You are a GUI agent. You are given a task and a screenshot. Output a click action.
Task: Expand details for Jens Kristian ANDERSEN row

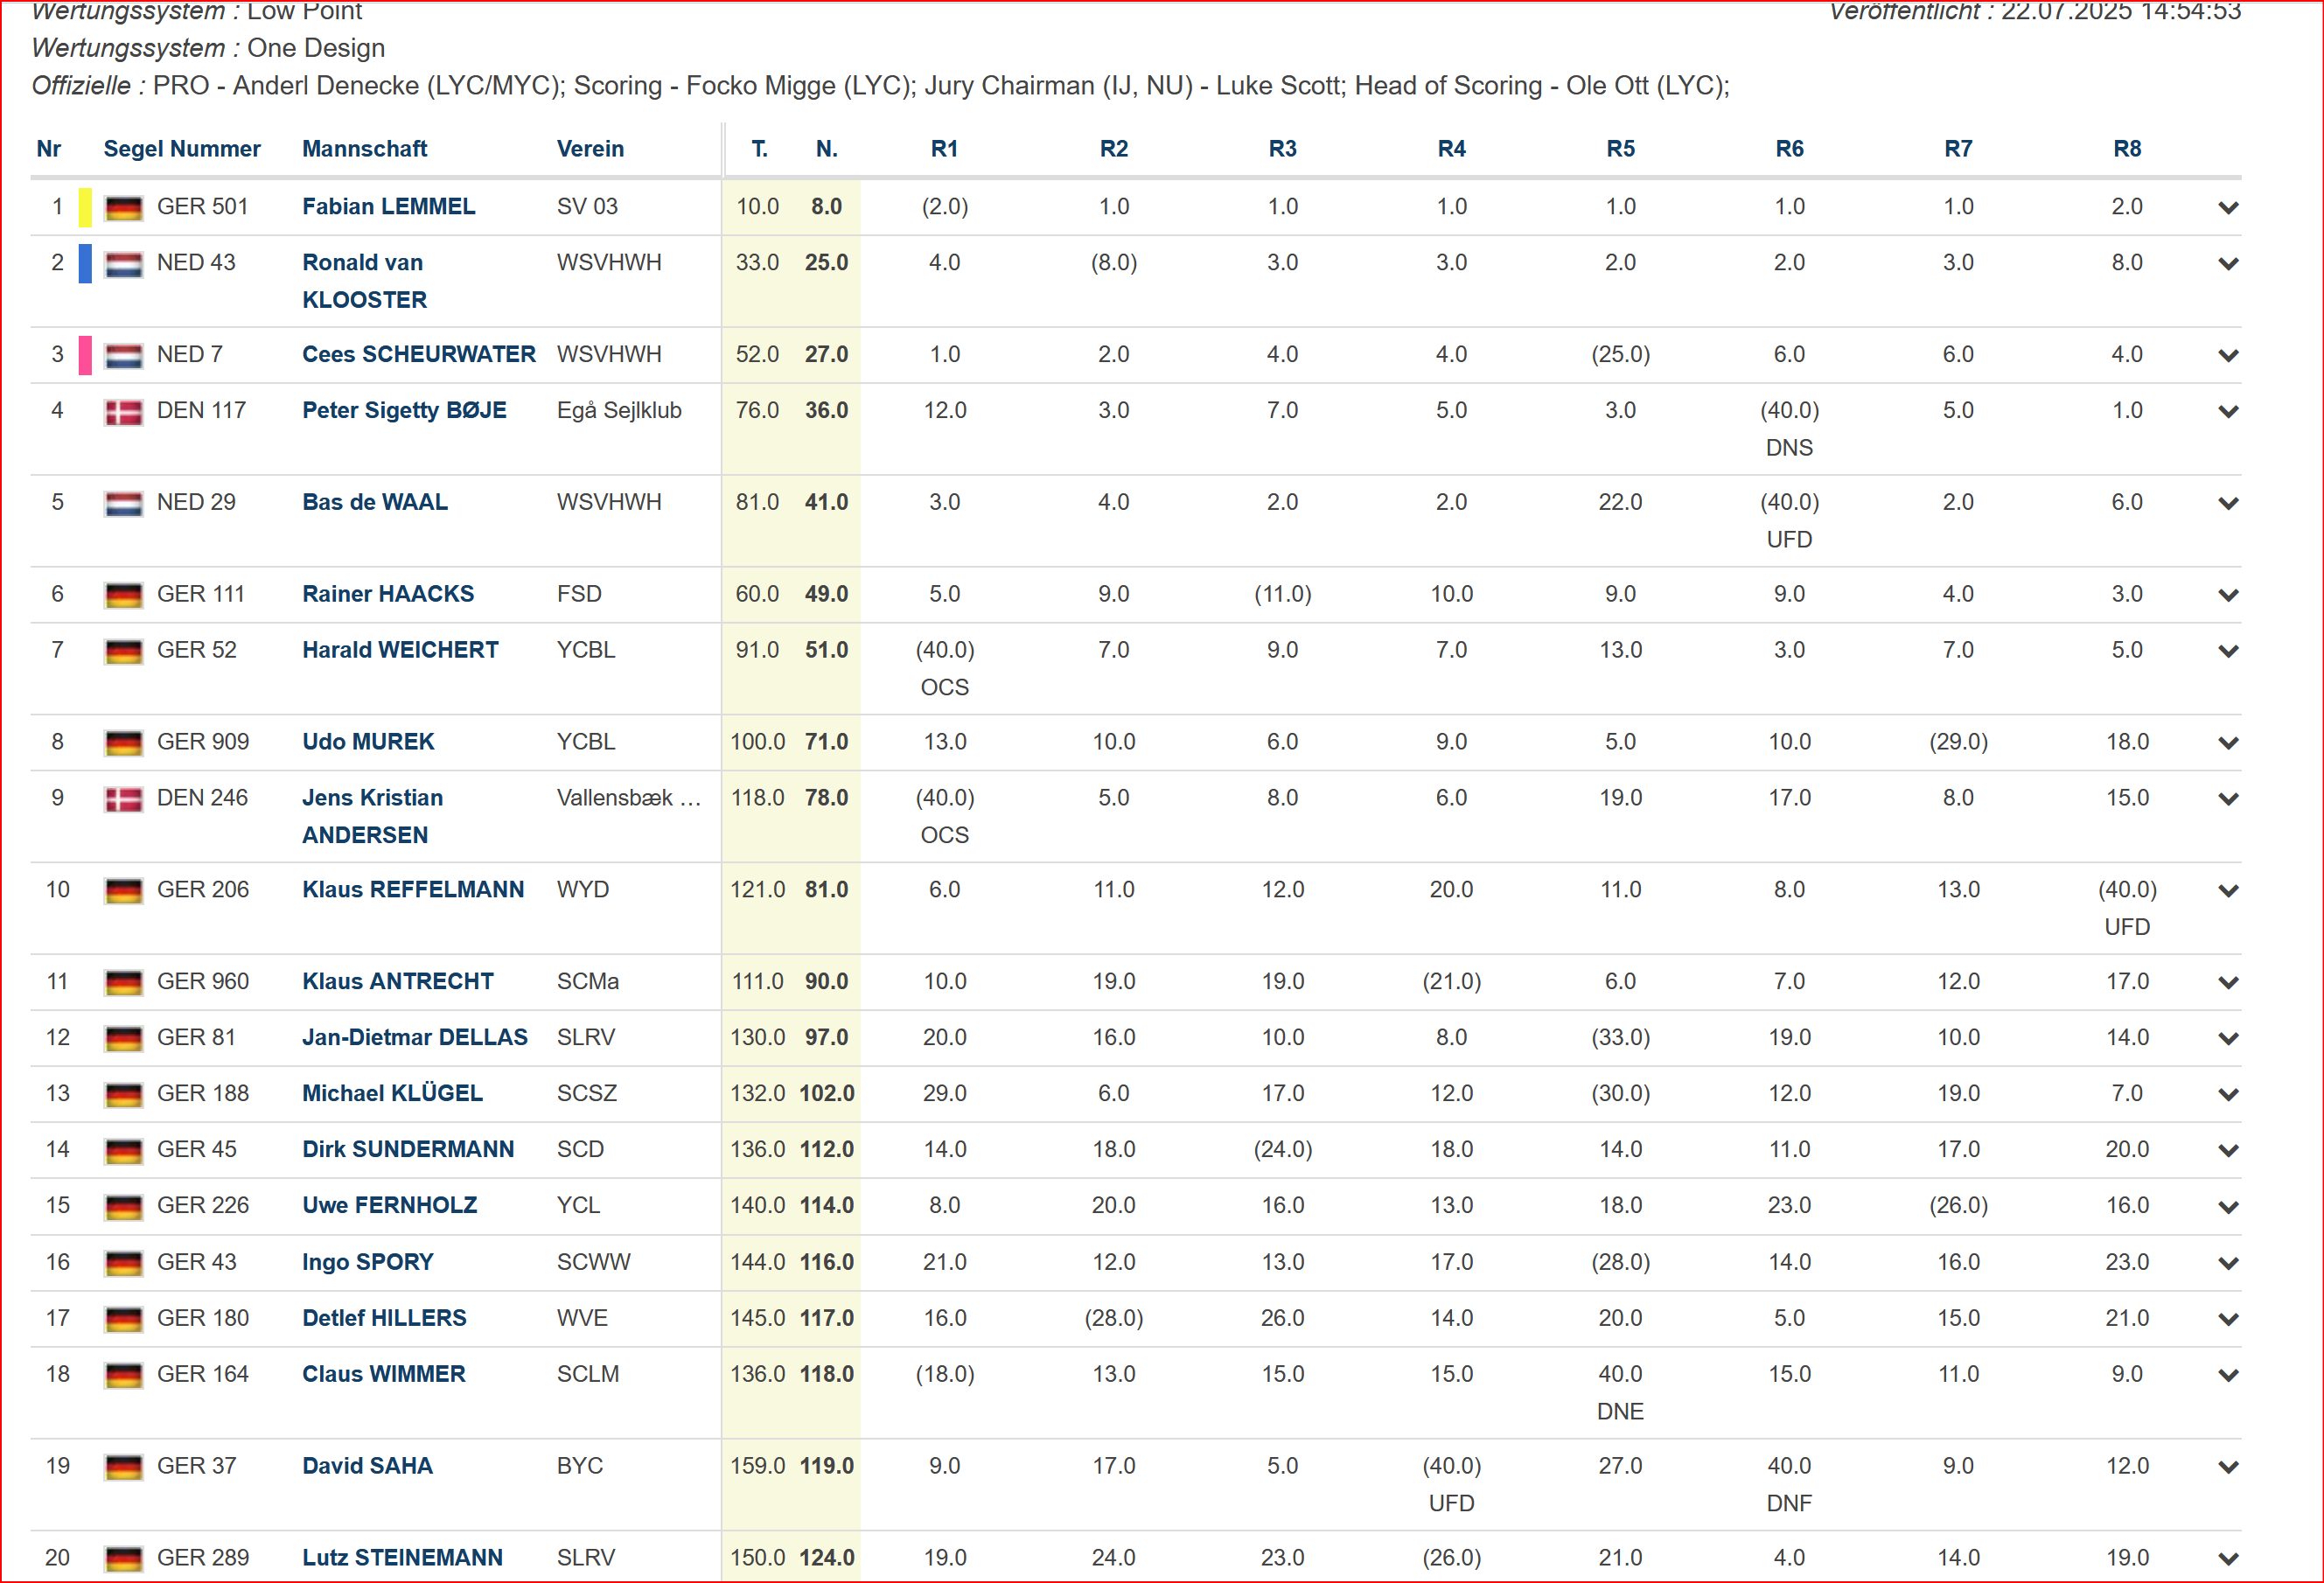point(2227,800)
